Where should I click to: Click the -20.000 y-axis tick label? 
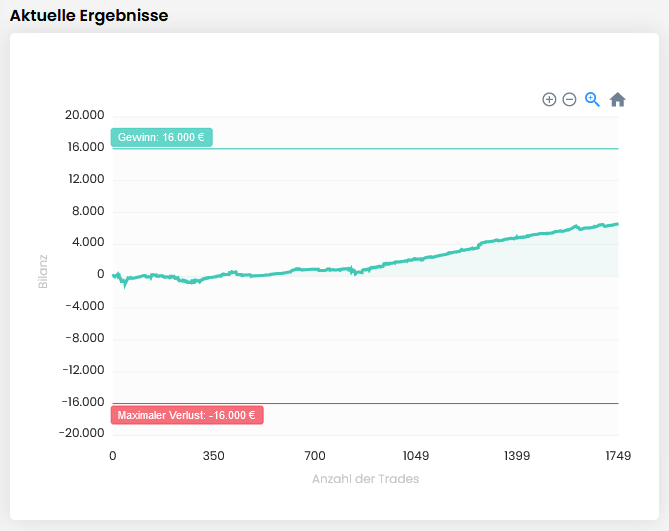[x=83, y=433]
